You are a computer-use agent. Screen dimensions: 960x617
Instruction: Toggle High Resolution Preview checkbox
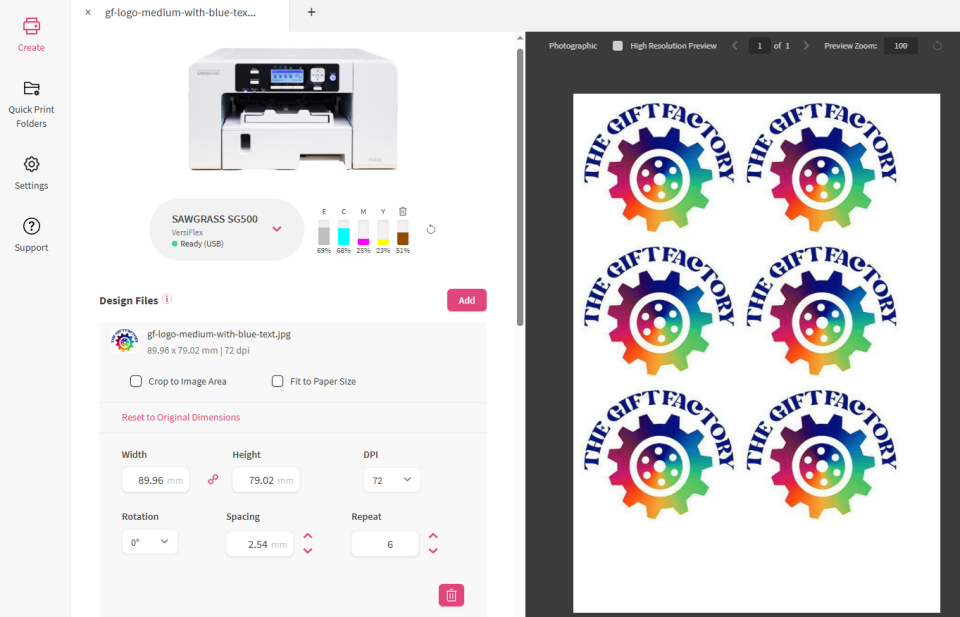(618, 46)
